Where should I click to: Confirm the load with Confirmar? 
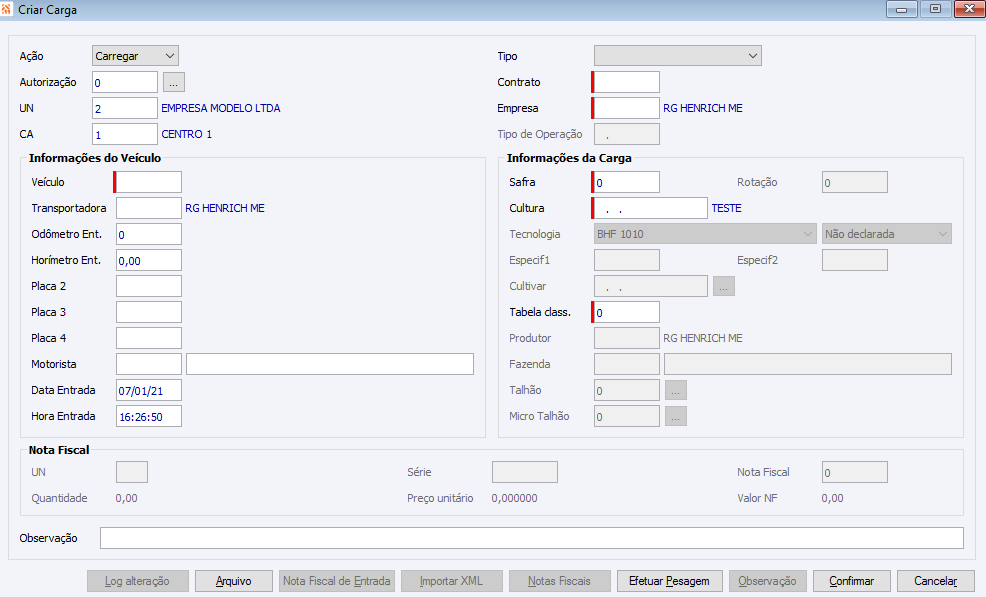click(x=851, y=581)
